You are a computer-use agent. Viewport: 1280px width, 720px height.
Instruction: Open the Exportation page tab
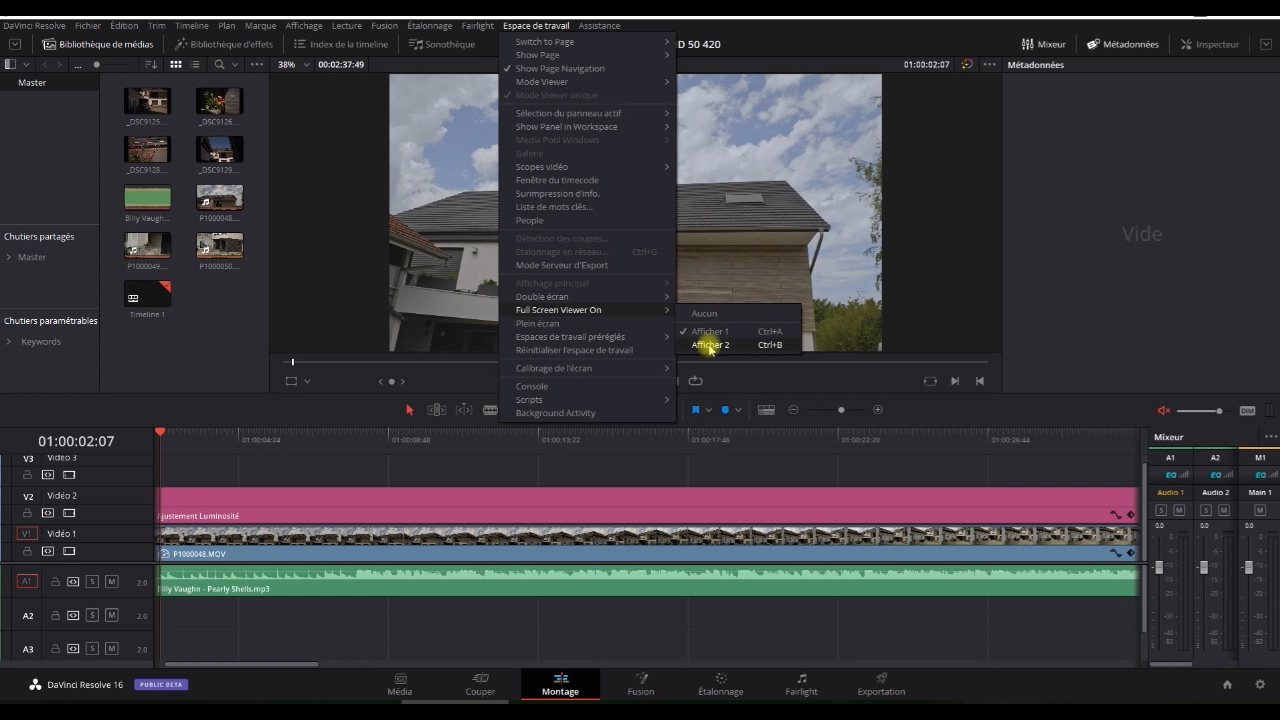[881, 684]
